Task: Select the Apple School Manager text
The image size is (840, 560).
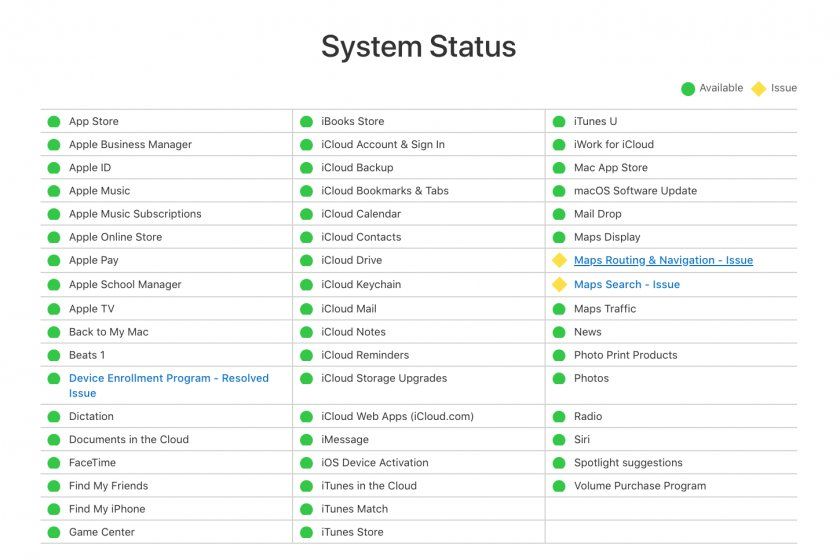Action: click(x=125, y=285)
